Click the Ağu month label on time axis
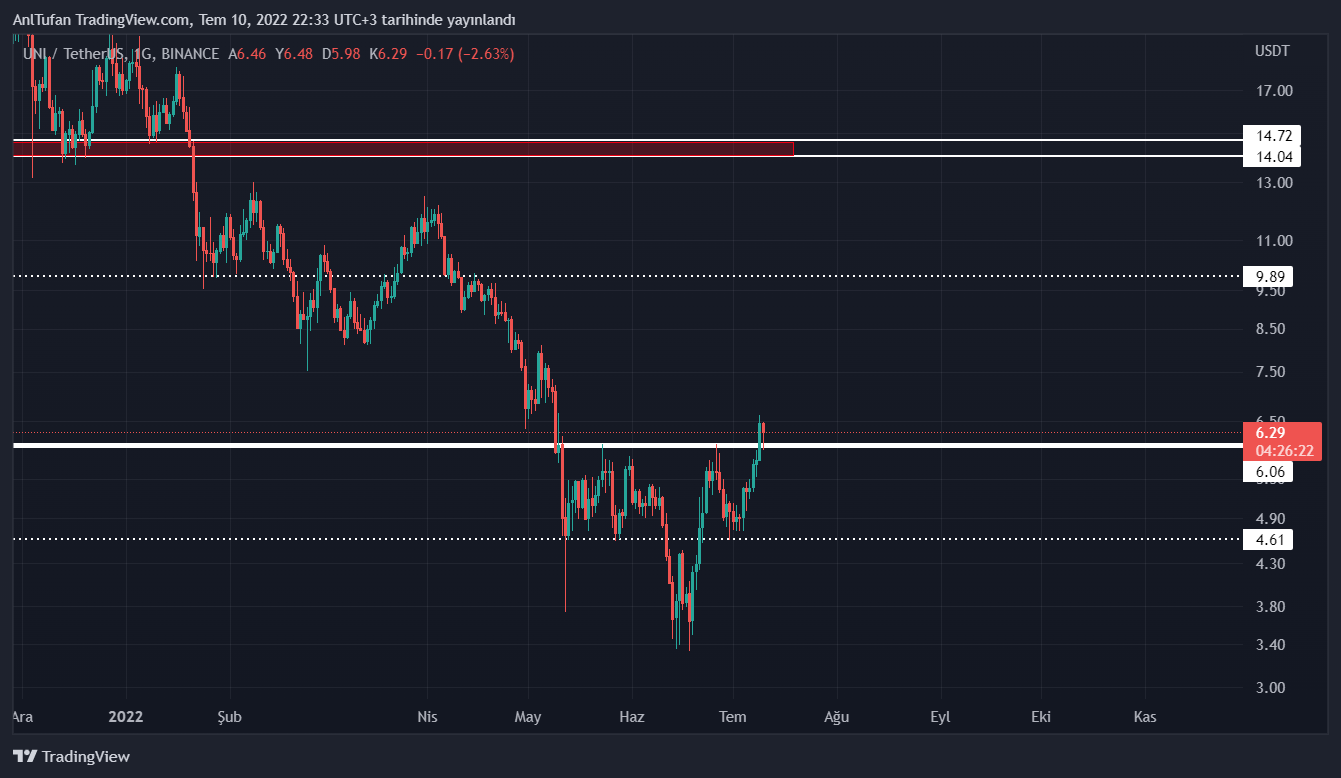This screenshot has width=1341, height=778. (x=836, y=716)
